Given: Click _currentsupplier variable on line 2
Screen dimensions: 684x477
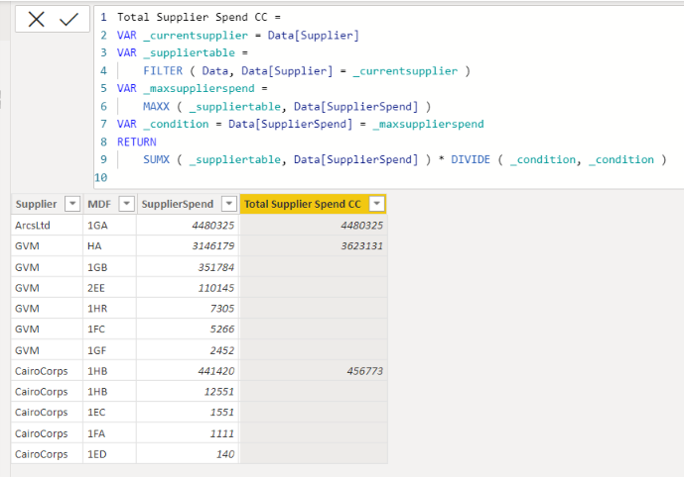Looking at the screenshot, I should pos(195,35).
